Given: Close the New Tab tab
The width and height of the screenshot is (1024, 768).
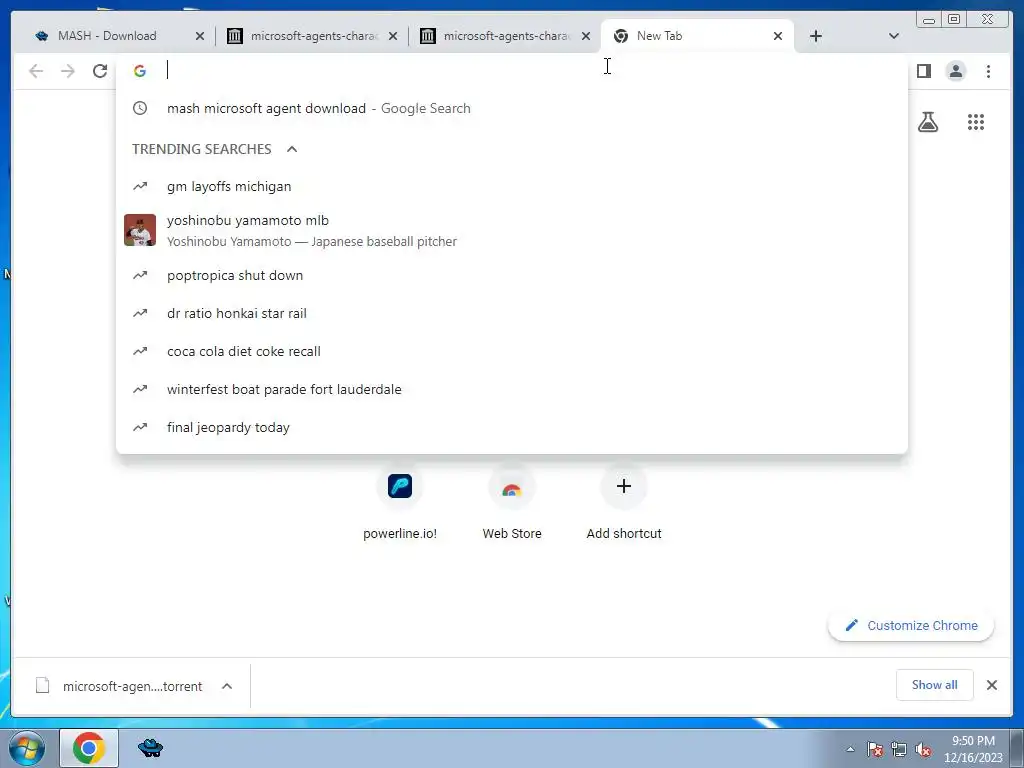Looking at the screenshot, I should pos(778,36).
